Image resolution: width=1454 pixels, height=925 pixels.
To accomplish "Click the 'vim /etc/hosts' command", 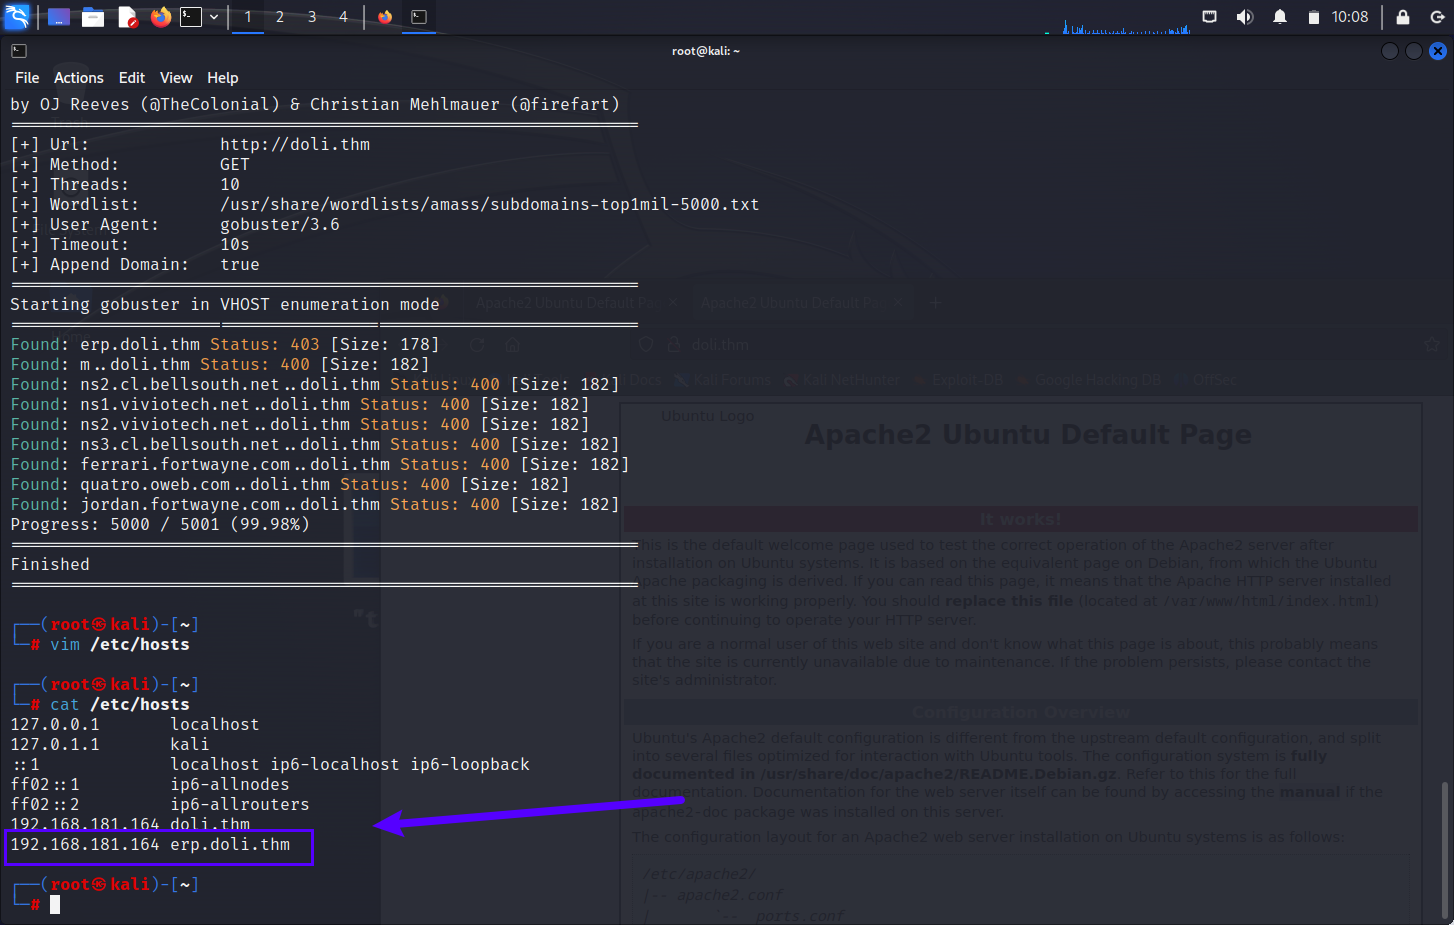I will (120, 644).
